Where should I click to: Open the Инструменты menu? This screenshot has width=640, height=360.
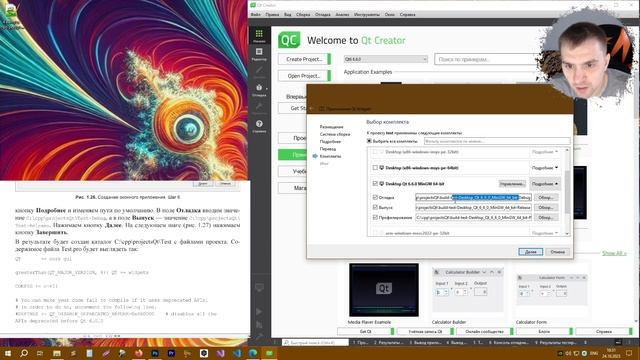point(367,15)
